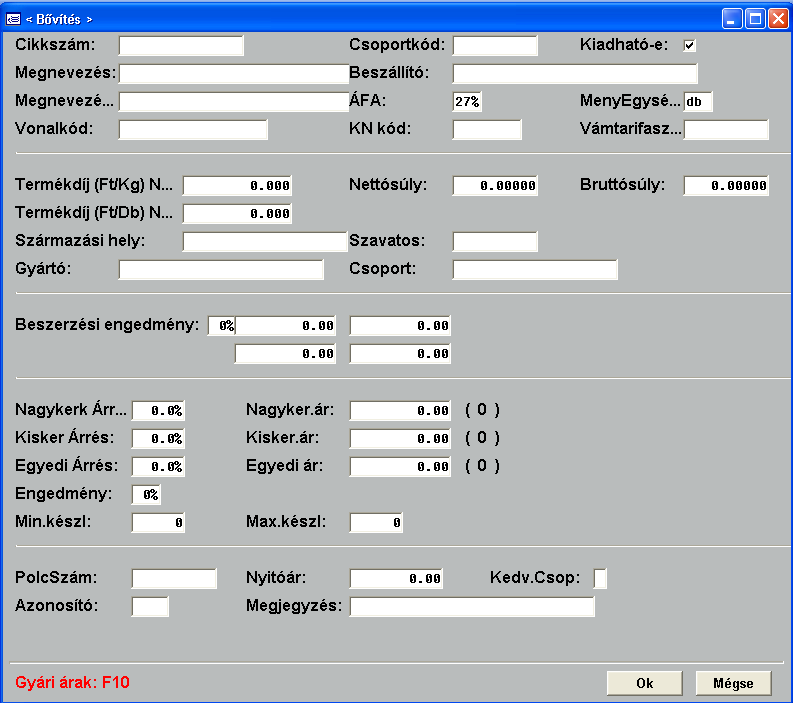Click the Gyártó text field
Image resolution: width=793 pixels, height=703 pixels.
(x=221, y=270)
